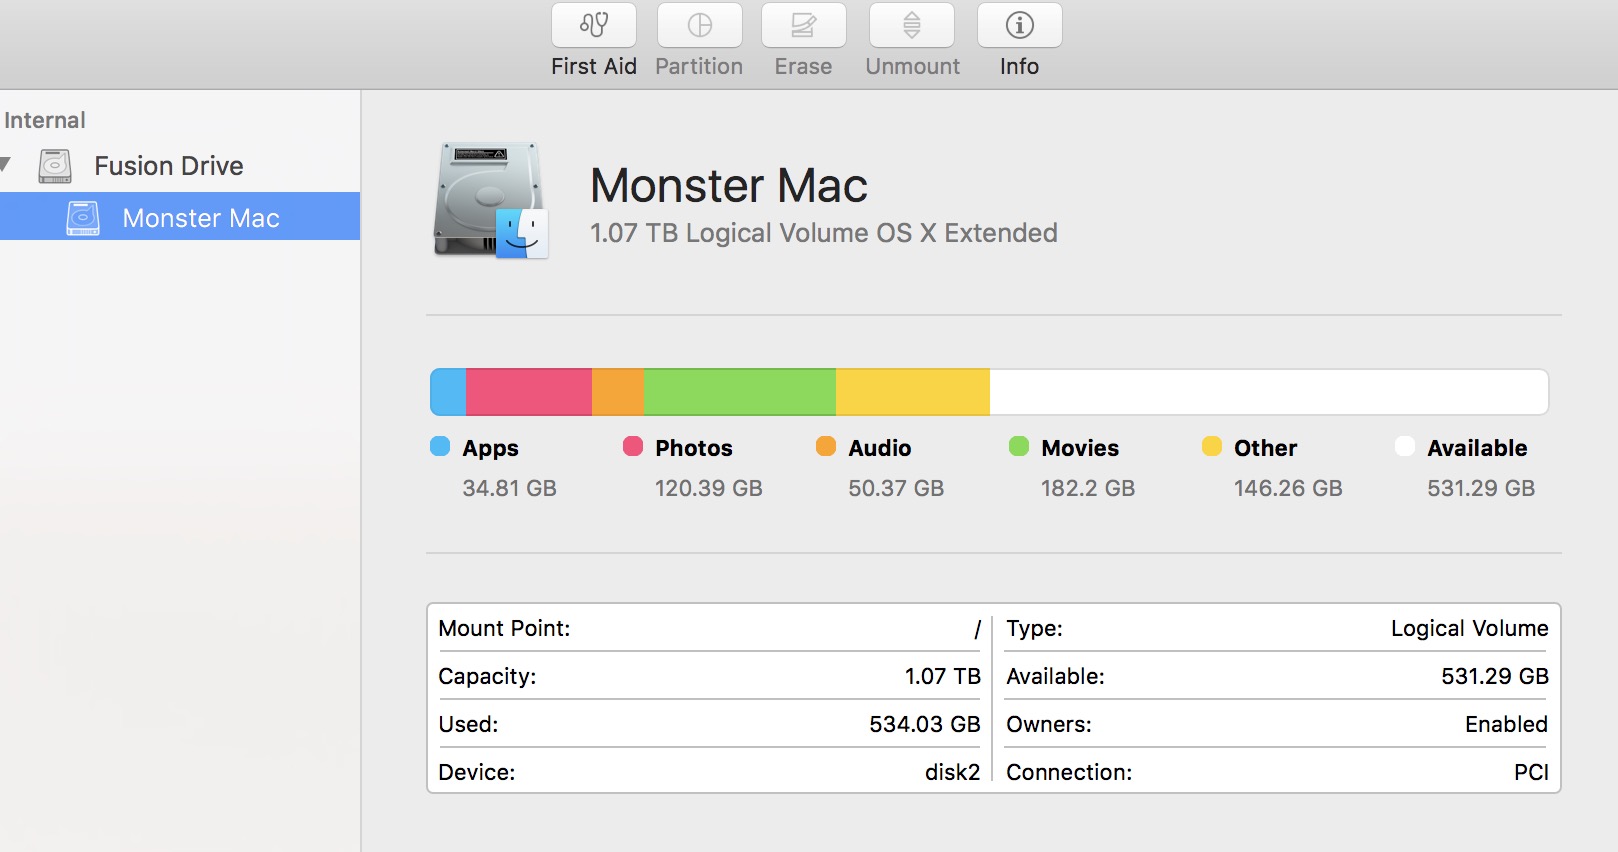
Task: Click the 34.81 GB Apps value
Action: (x=509, y=488)
